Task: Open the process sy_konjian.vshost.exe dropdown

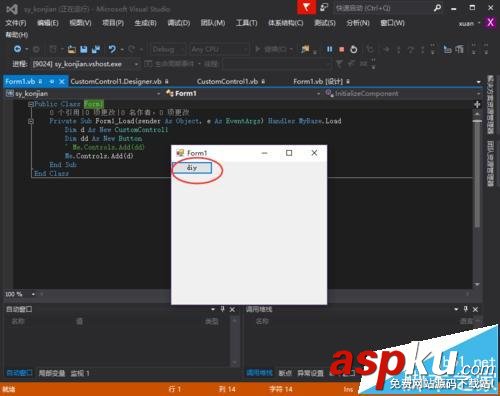Action: 136,64
